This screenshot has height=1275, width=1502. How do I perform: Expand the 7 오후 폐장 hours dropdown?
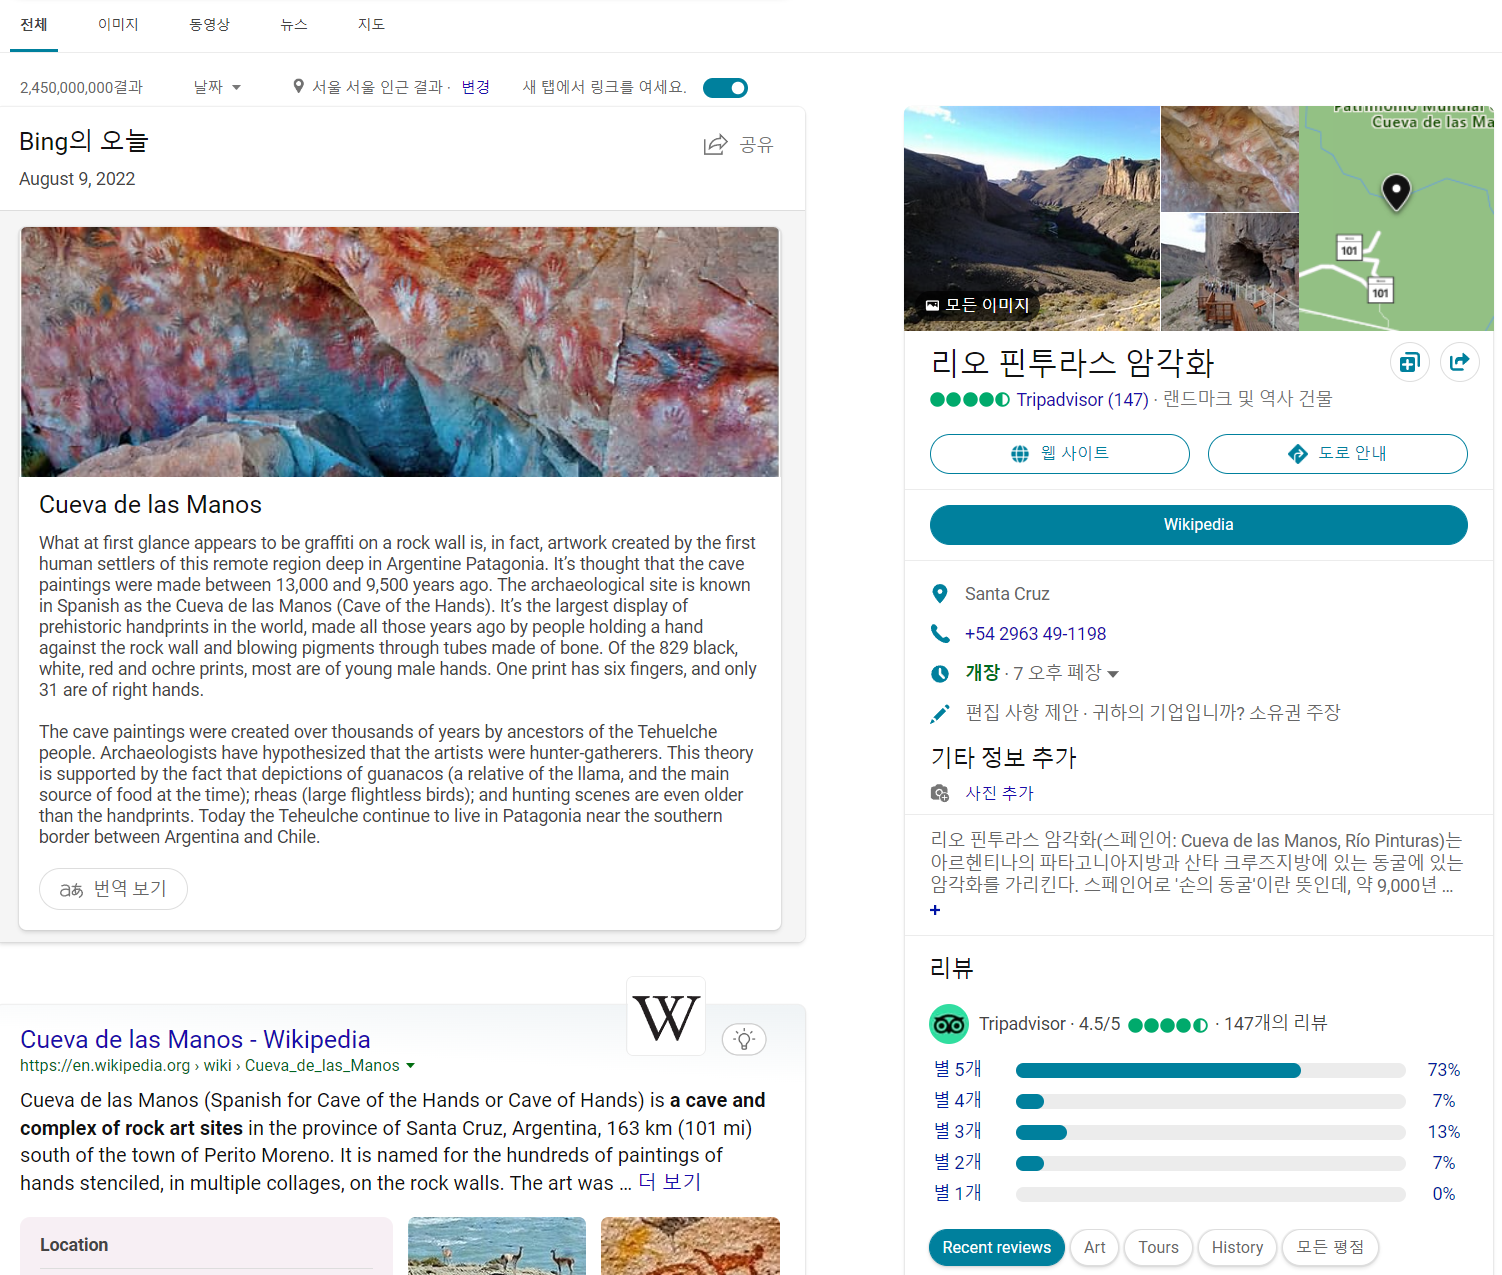click(x=1113, y=674)
